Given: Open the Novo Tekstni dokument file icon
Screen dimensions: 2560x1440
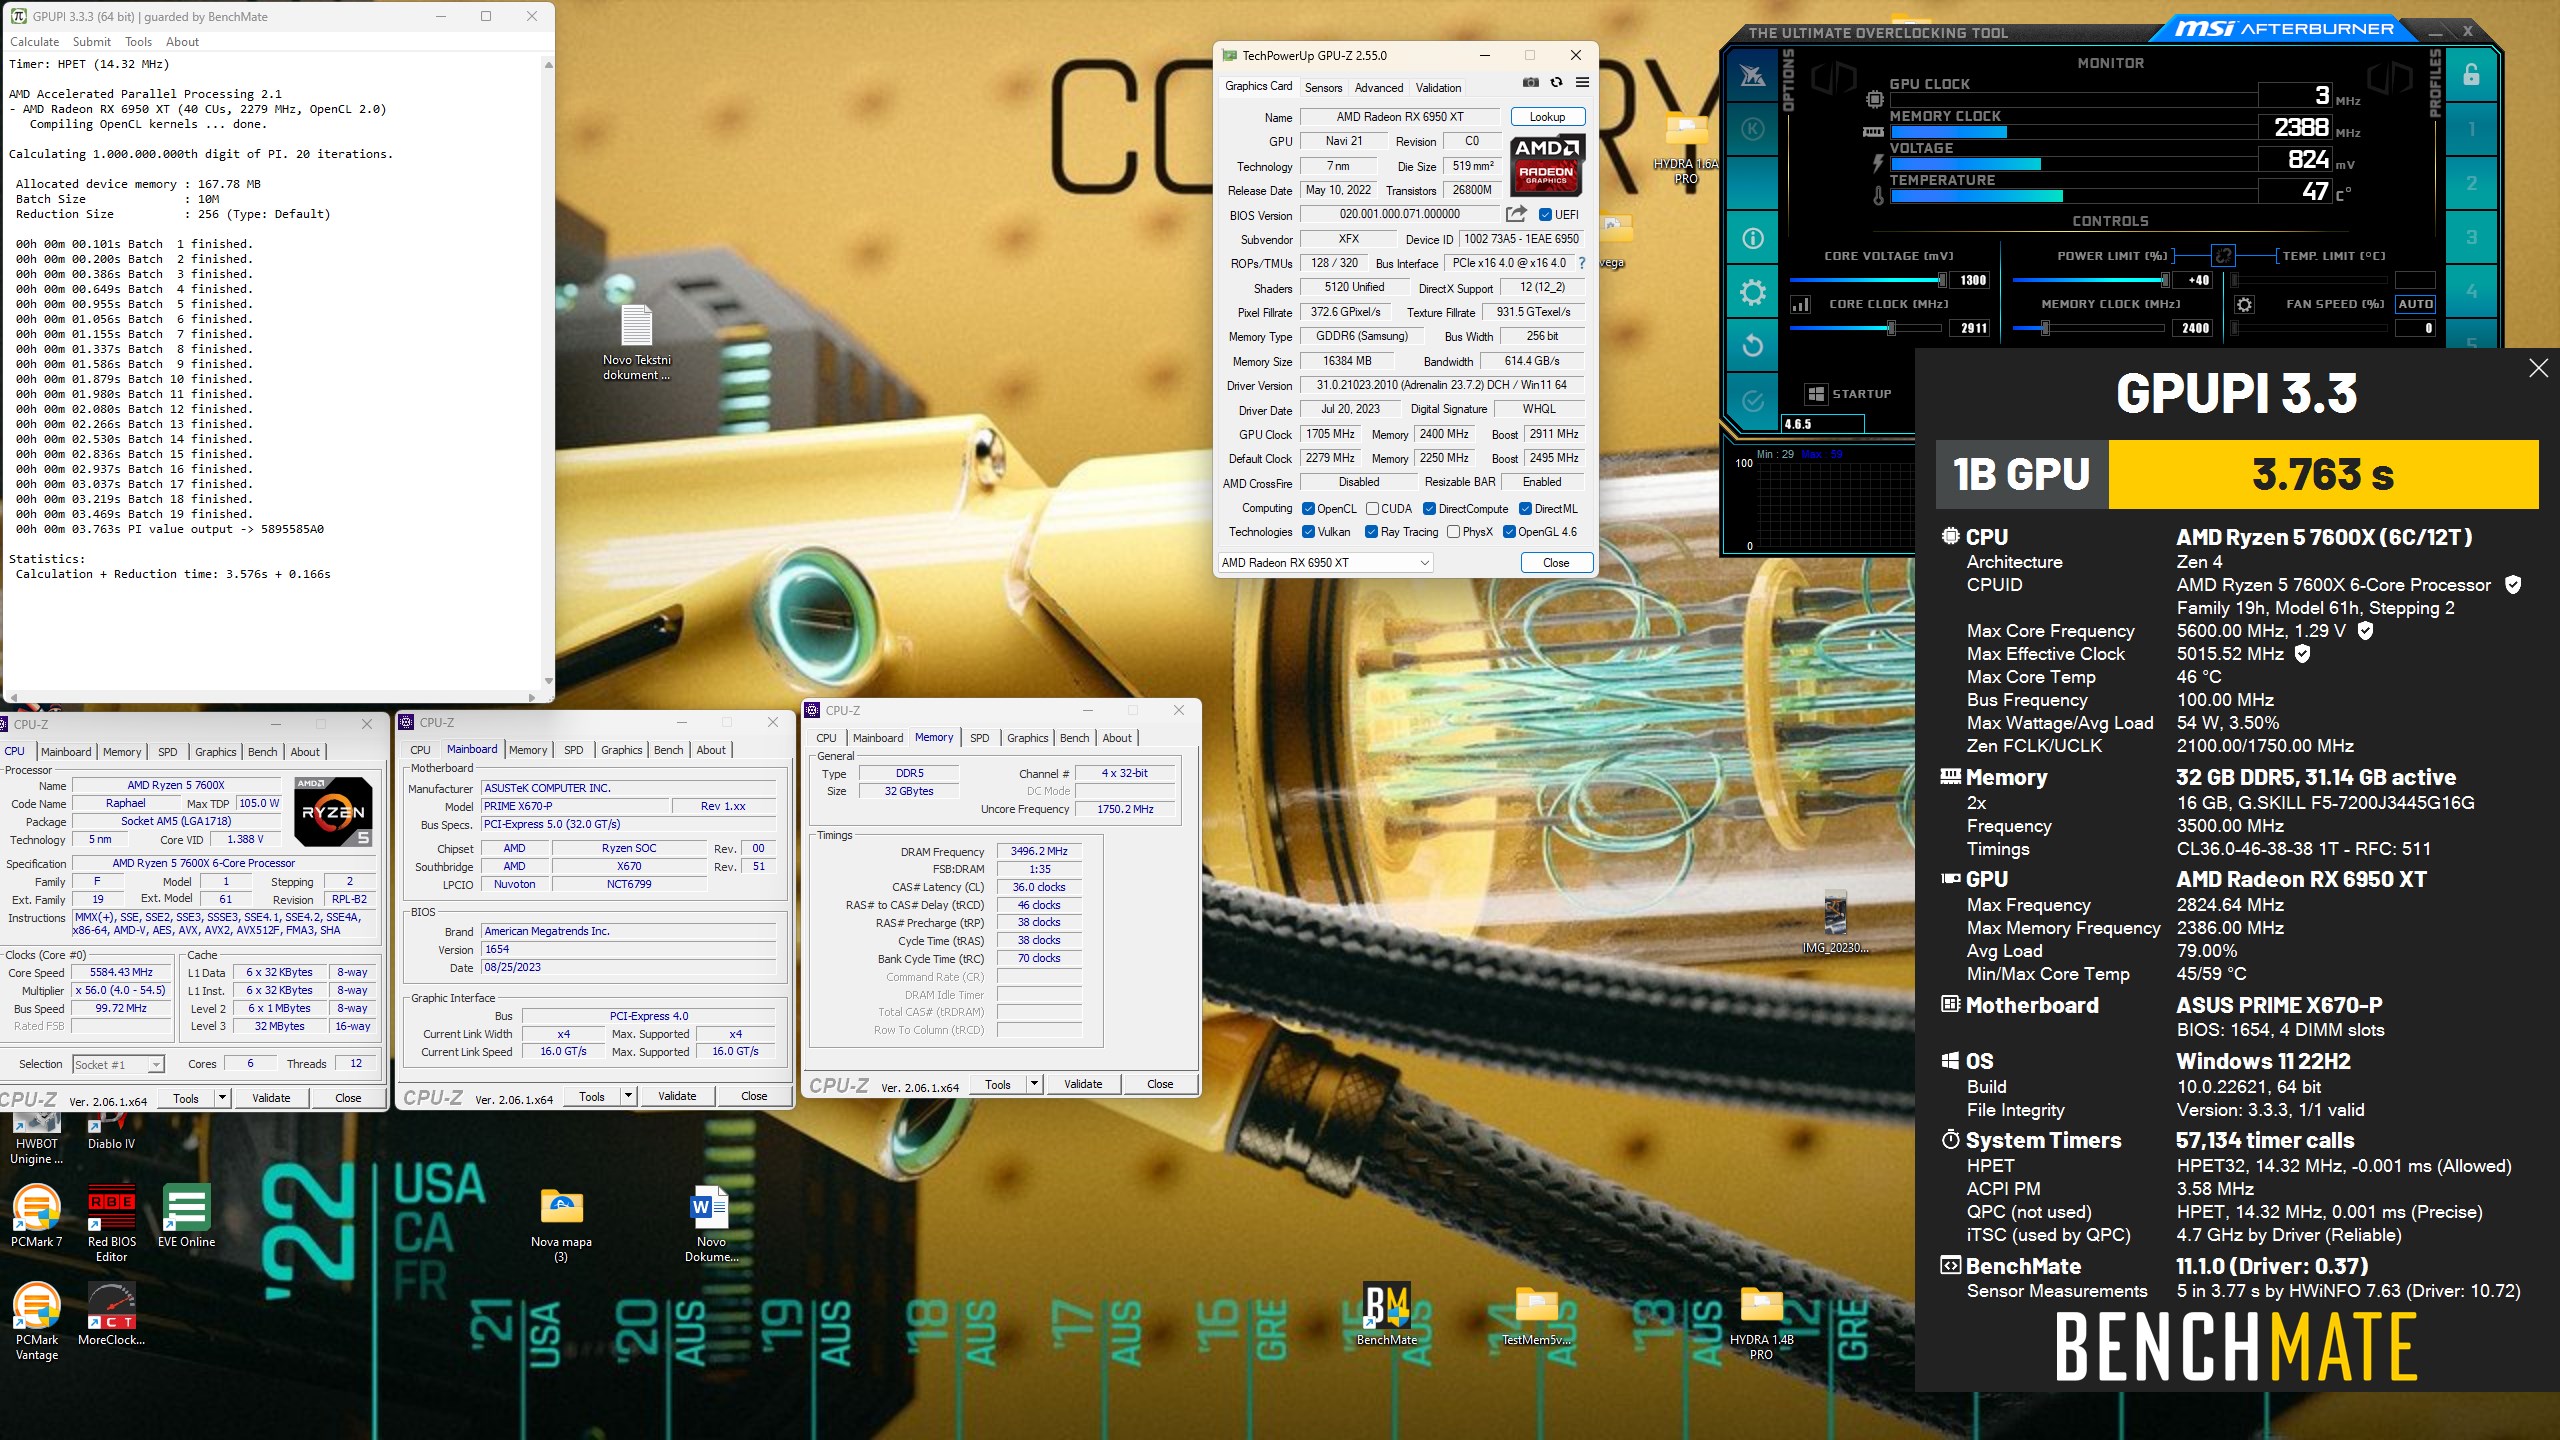Looking at the screenshot, I should click(637, 341).
